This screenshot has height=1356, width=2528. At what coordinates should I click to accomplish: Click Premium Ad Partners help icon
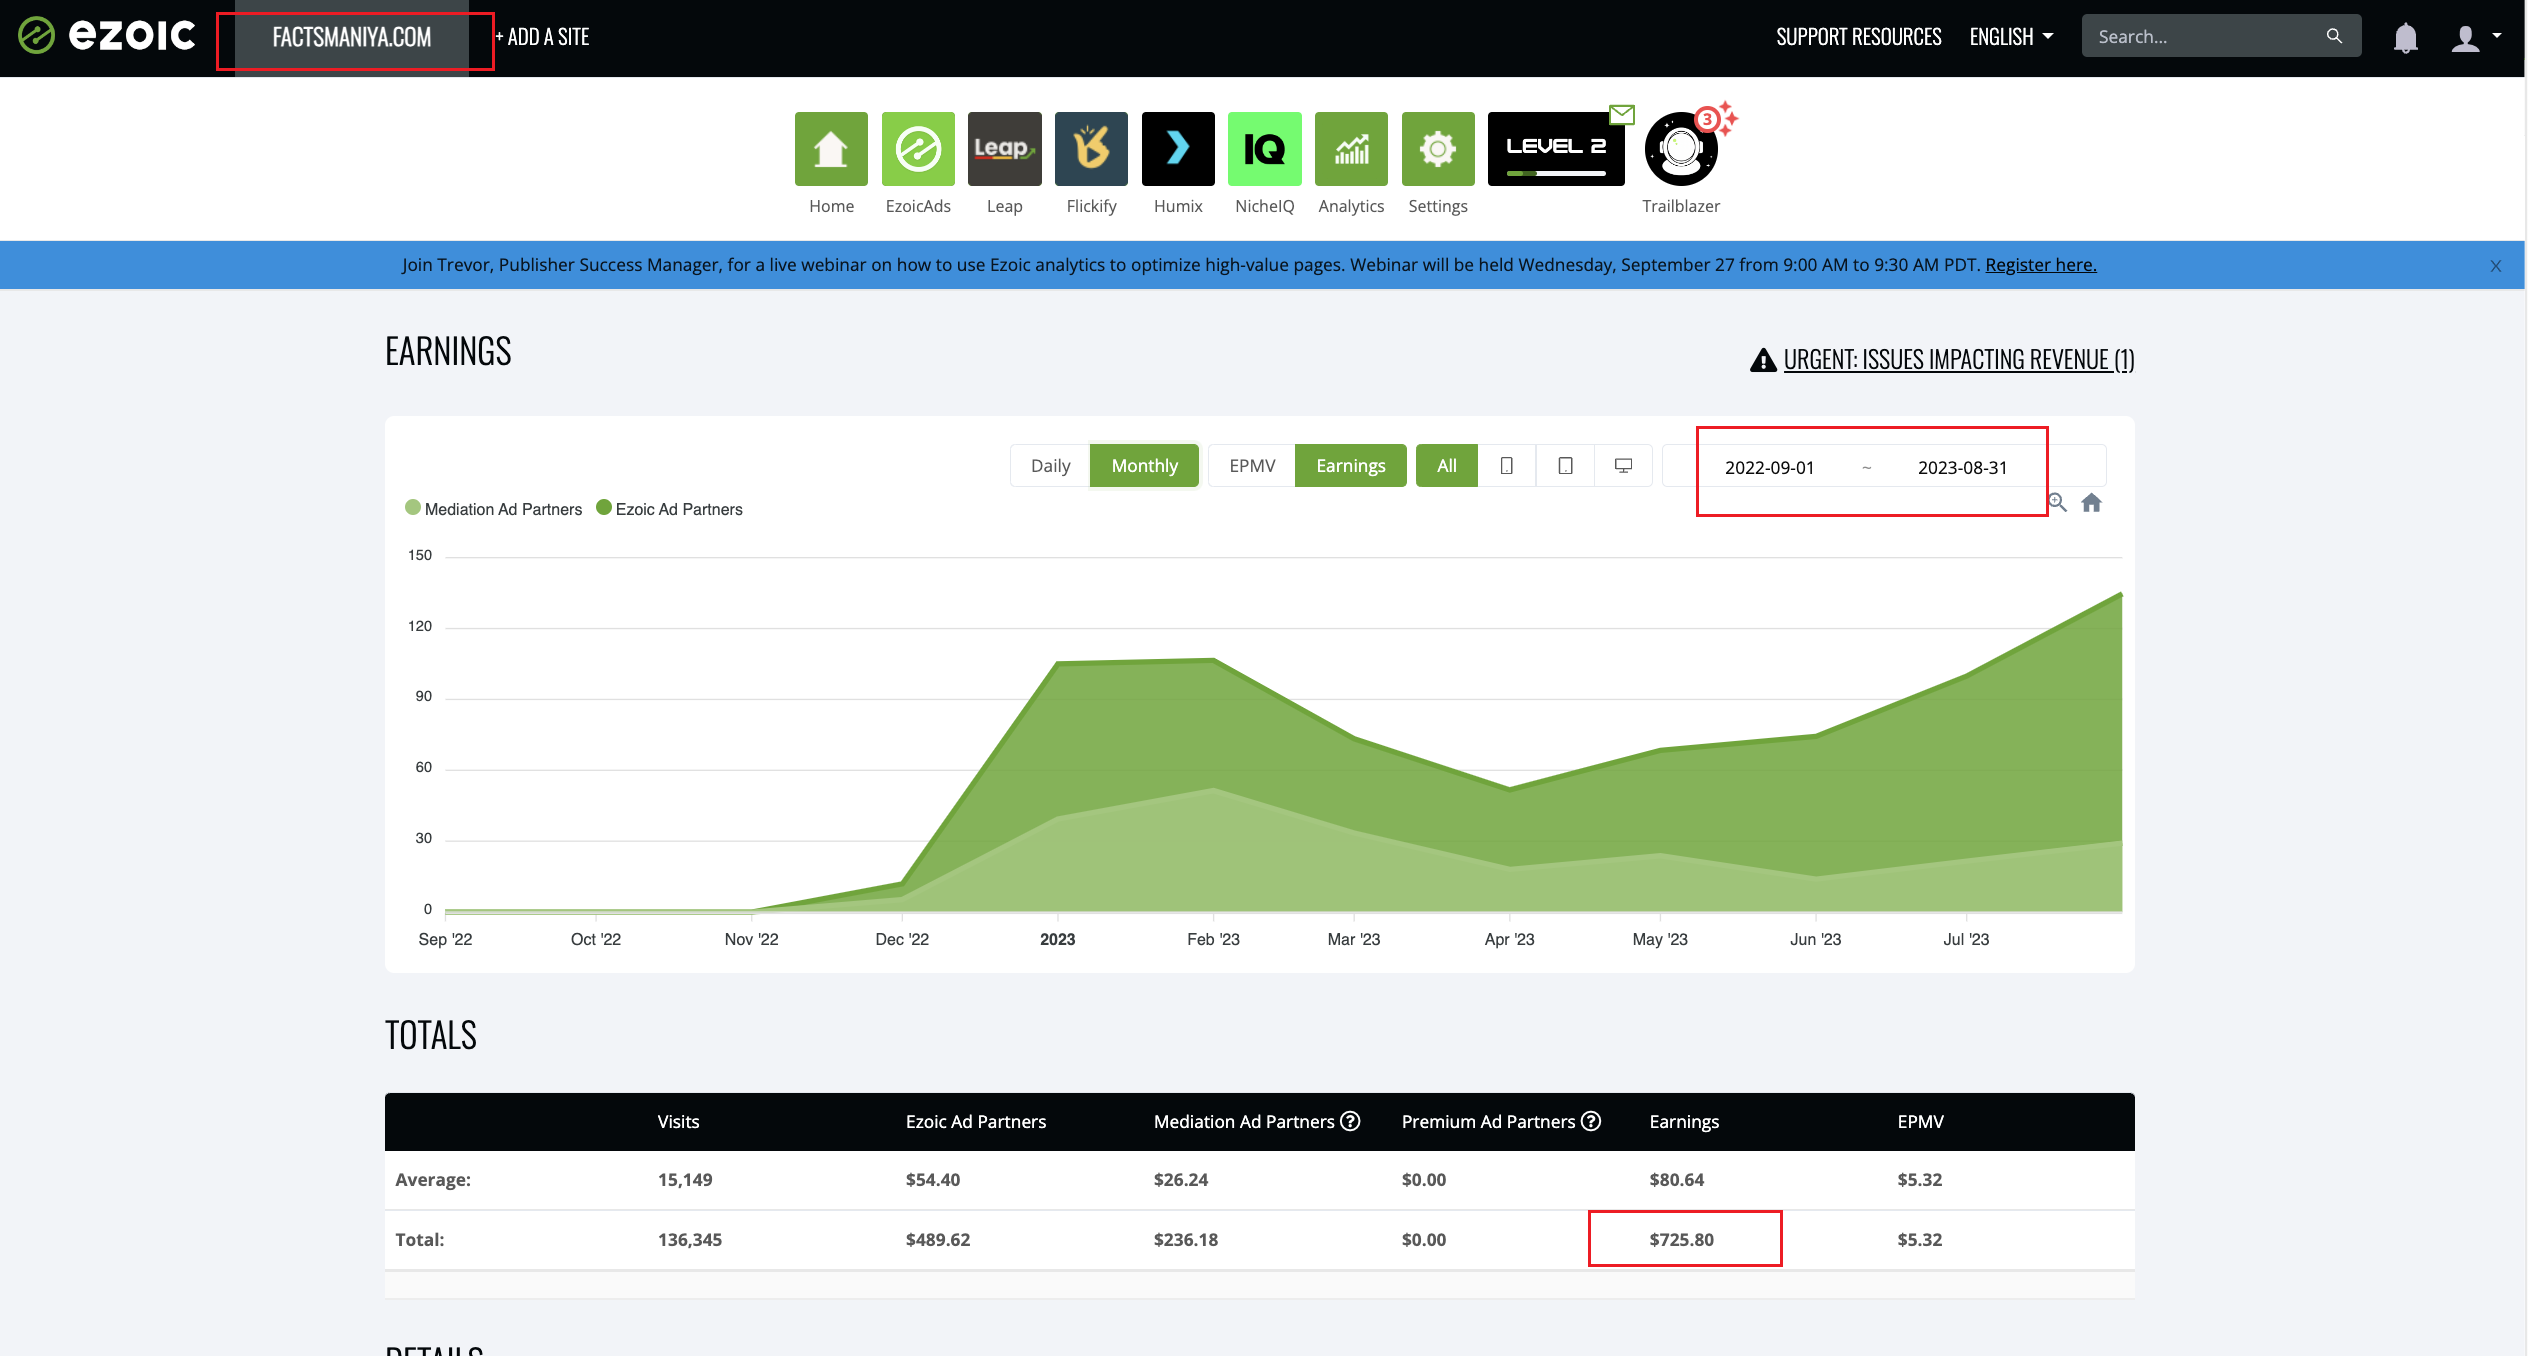[1591, 1121]
